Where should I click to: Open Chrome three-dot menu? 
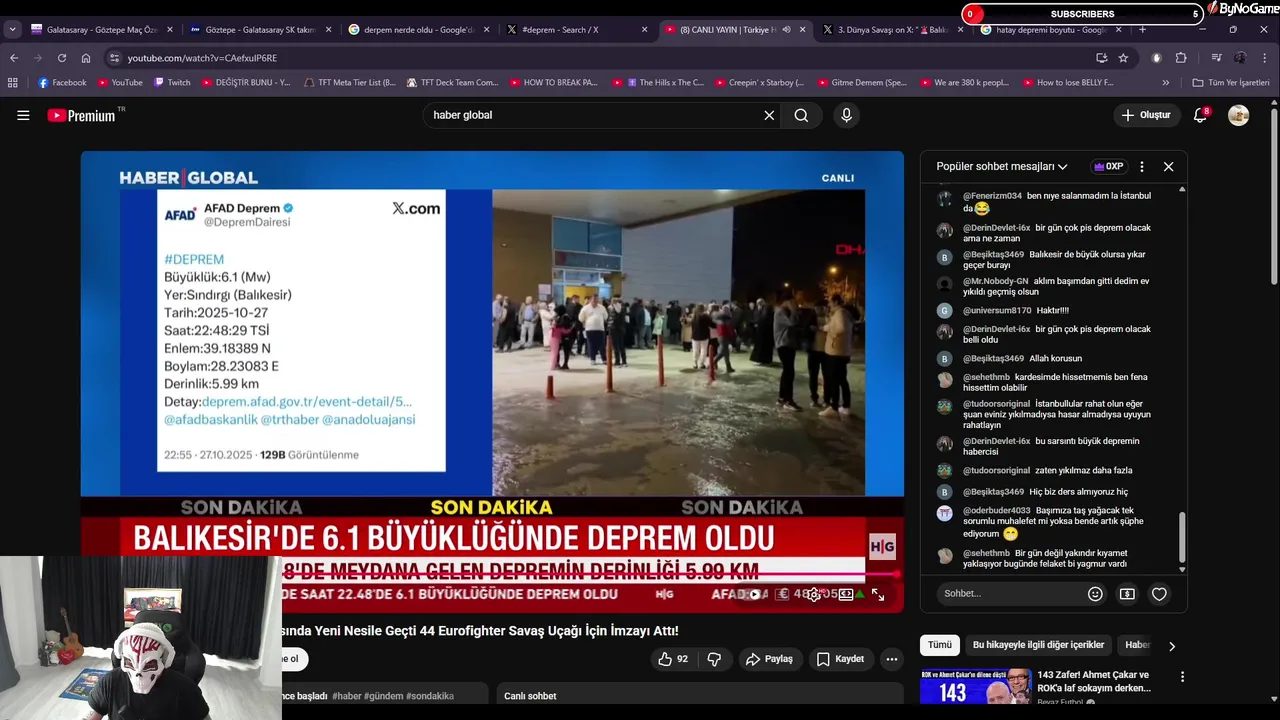click(x=1264, y=58)
